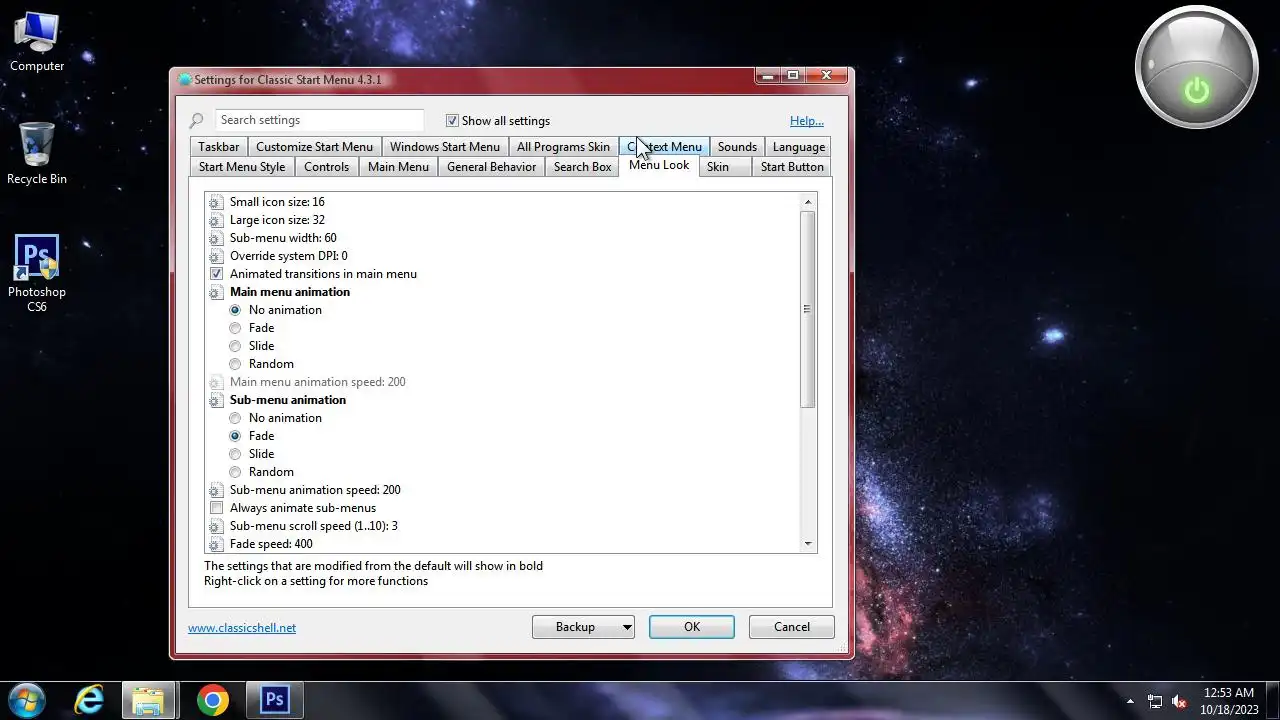Click the Cancel button
1280x720 pixels.
pyautogui.click(x=792, y=627)
